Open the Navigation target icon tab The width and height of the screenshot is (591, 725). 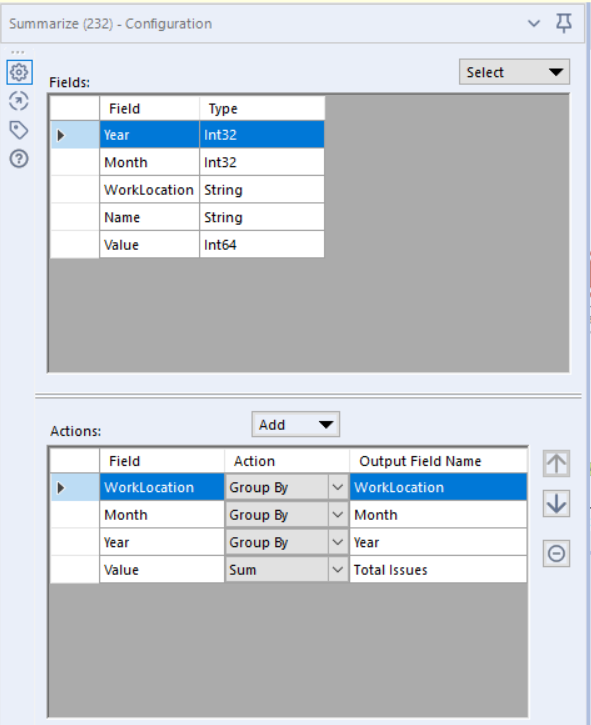coord(19,101)
